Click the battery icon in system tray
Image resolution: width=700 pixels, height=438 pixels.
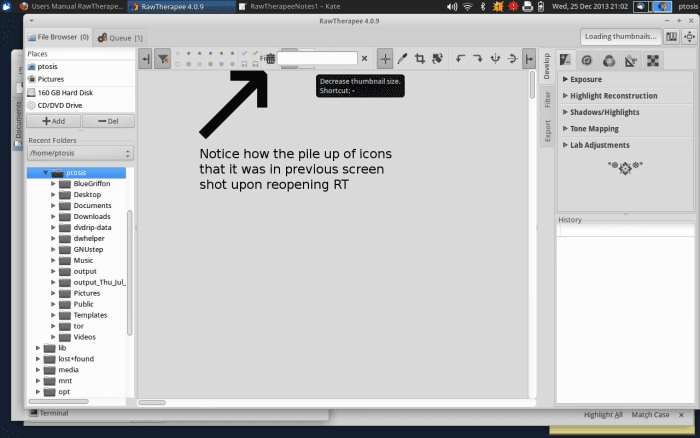541,7
